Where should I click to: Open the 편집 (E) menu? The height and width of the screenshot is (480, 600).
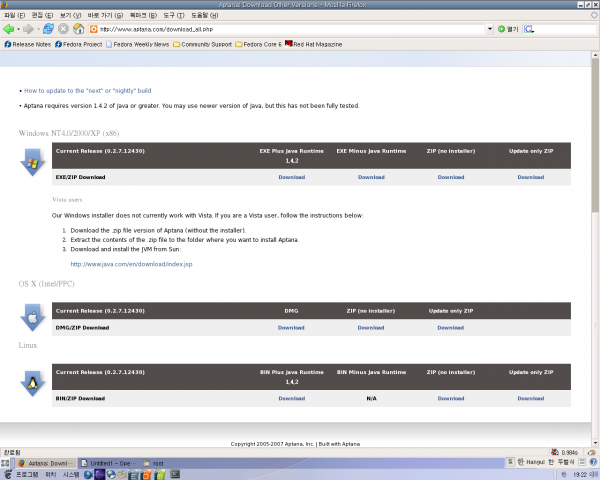click(x=42, y=15)
